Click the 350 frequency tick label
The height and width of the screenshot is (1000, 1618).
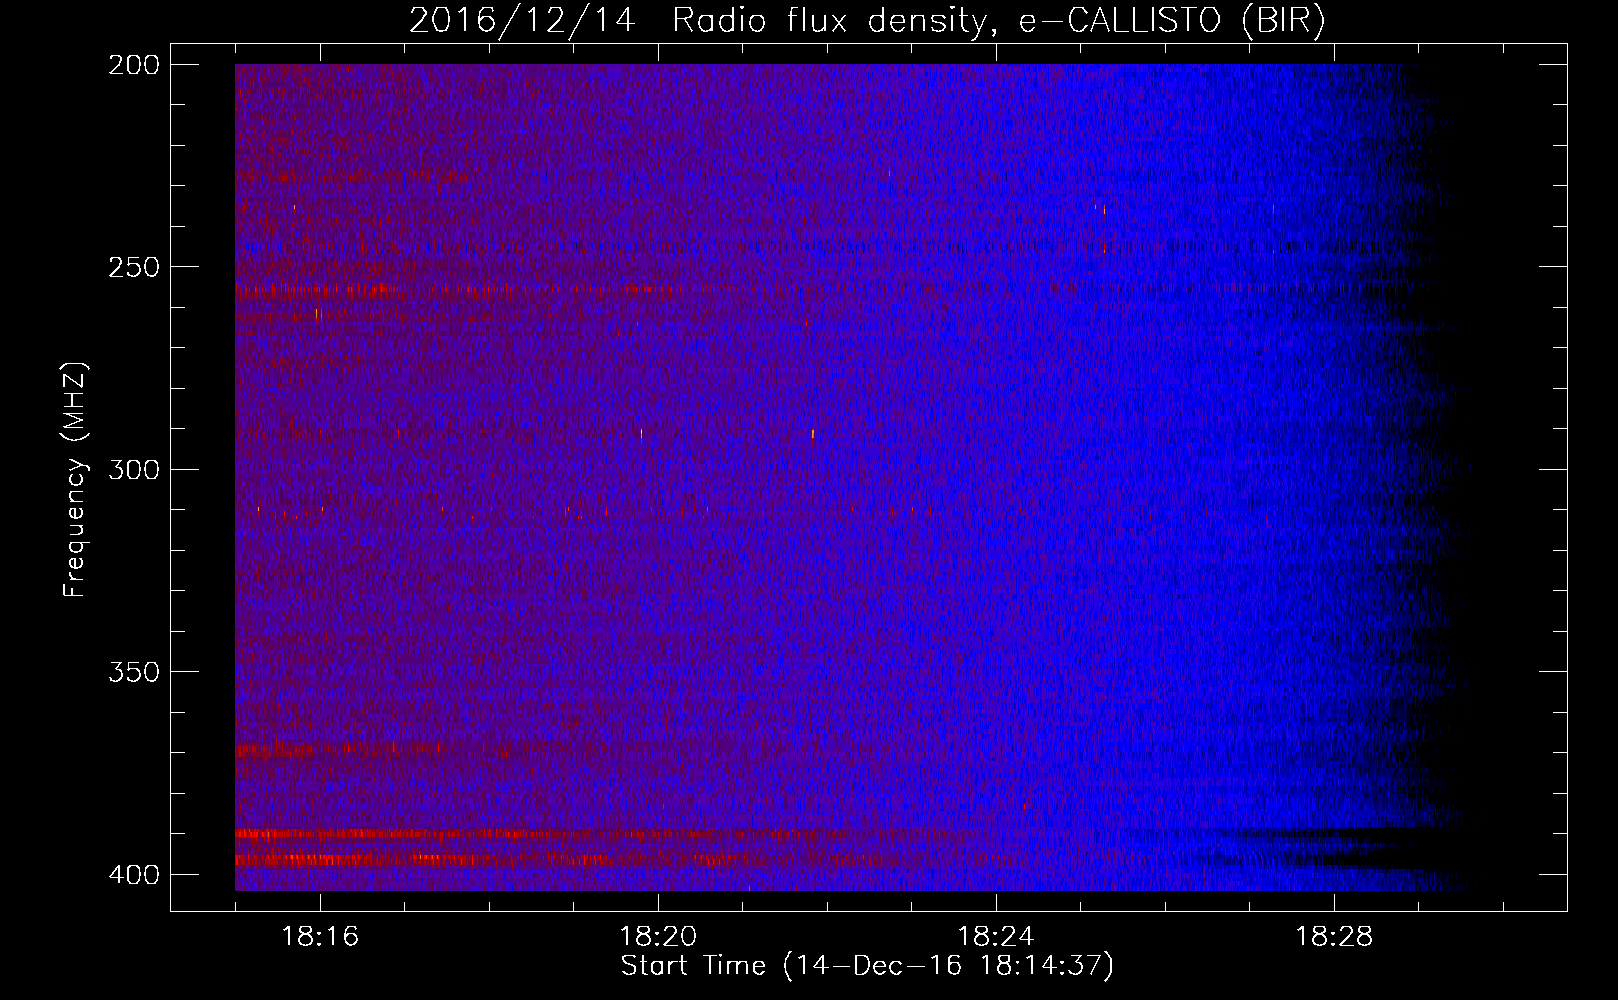pos(133,672)
